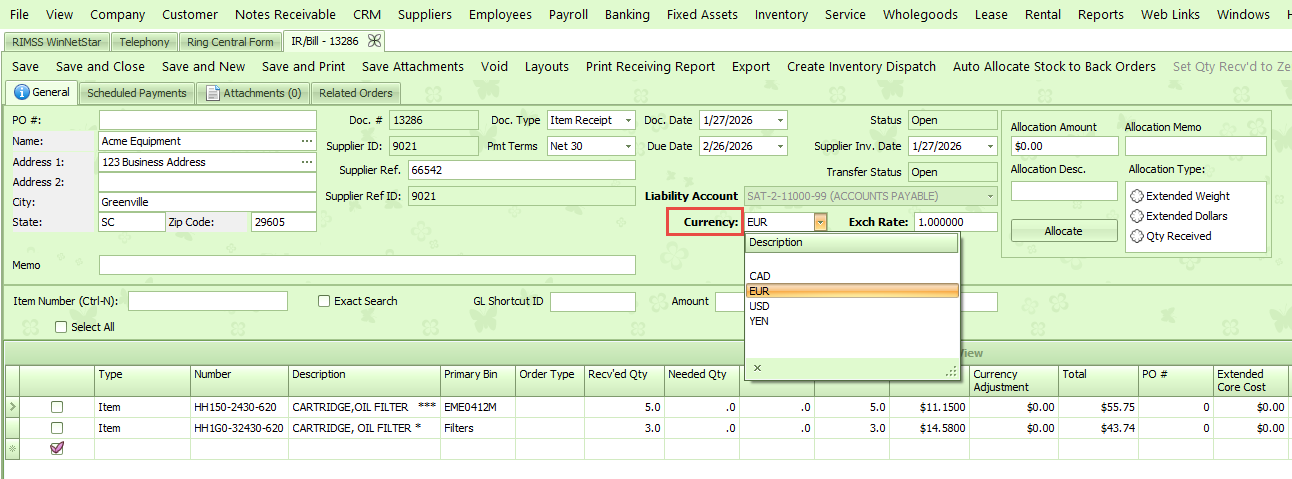Switch to the Related Orders tab
The image size is (1292, 479).
coord(356,93)
